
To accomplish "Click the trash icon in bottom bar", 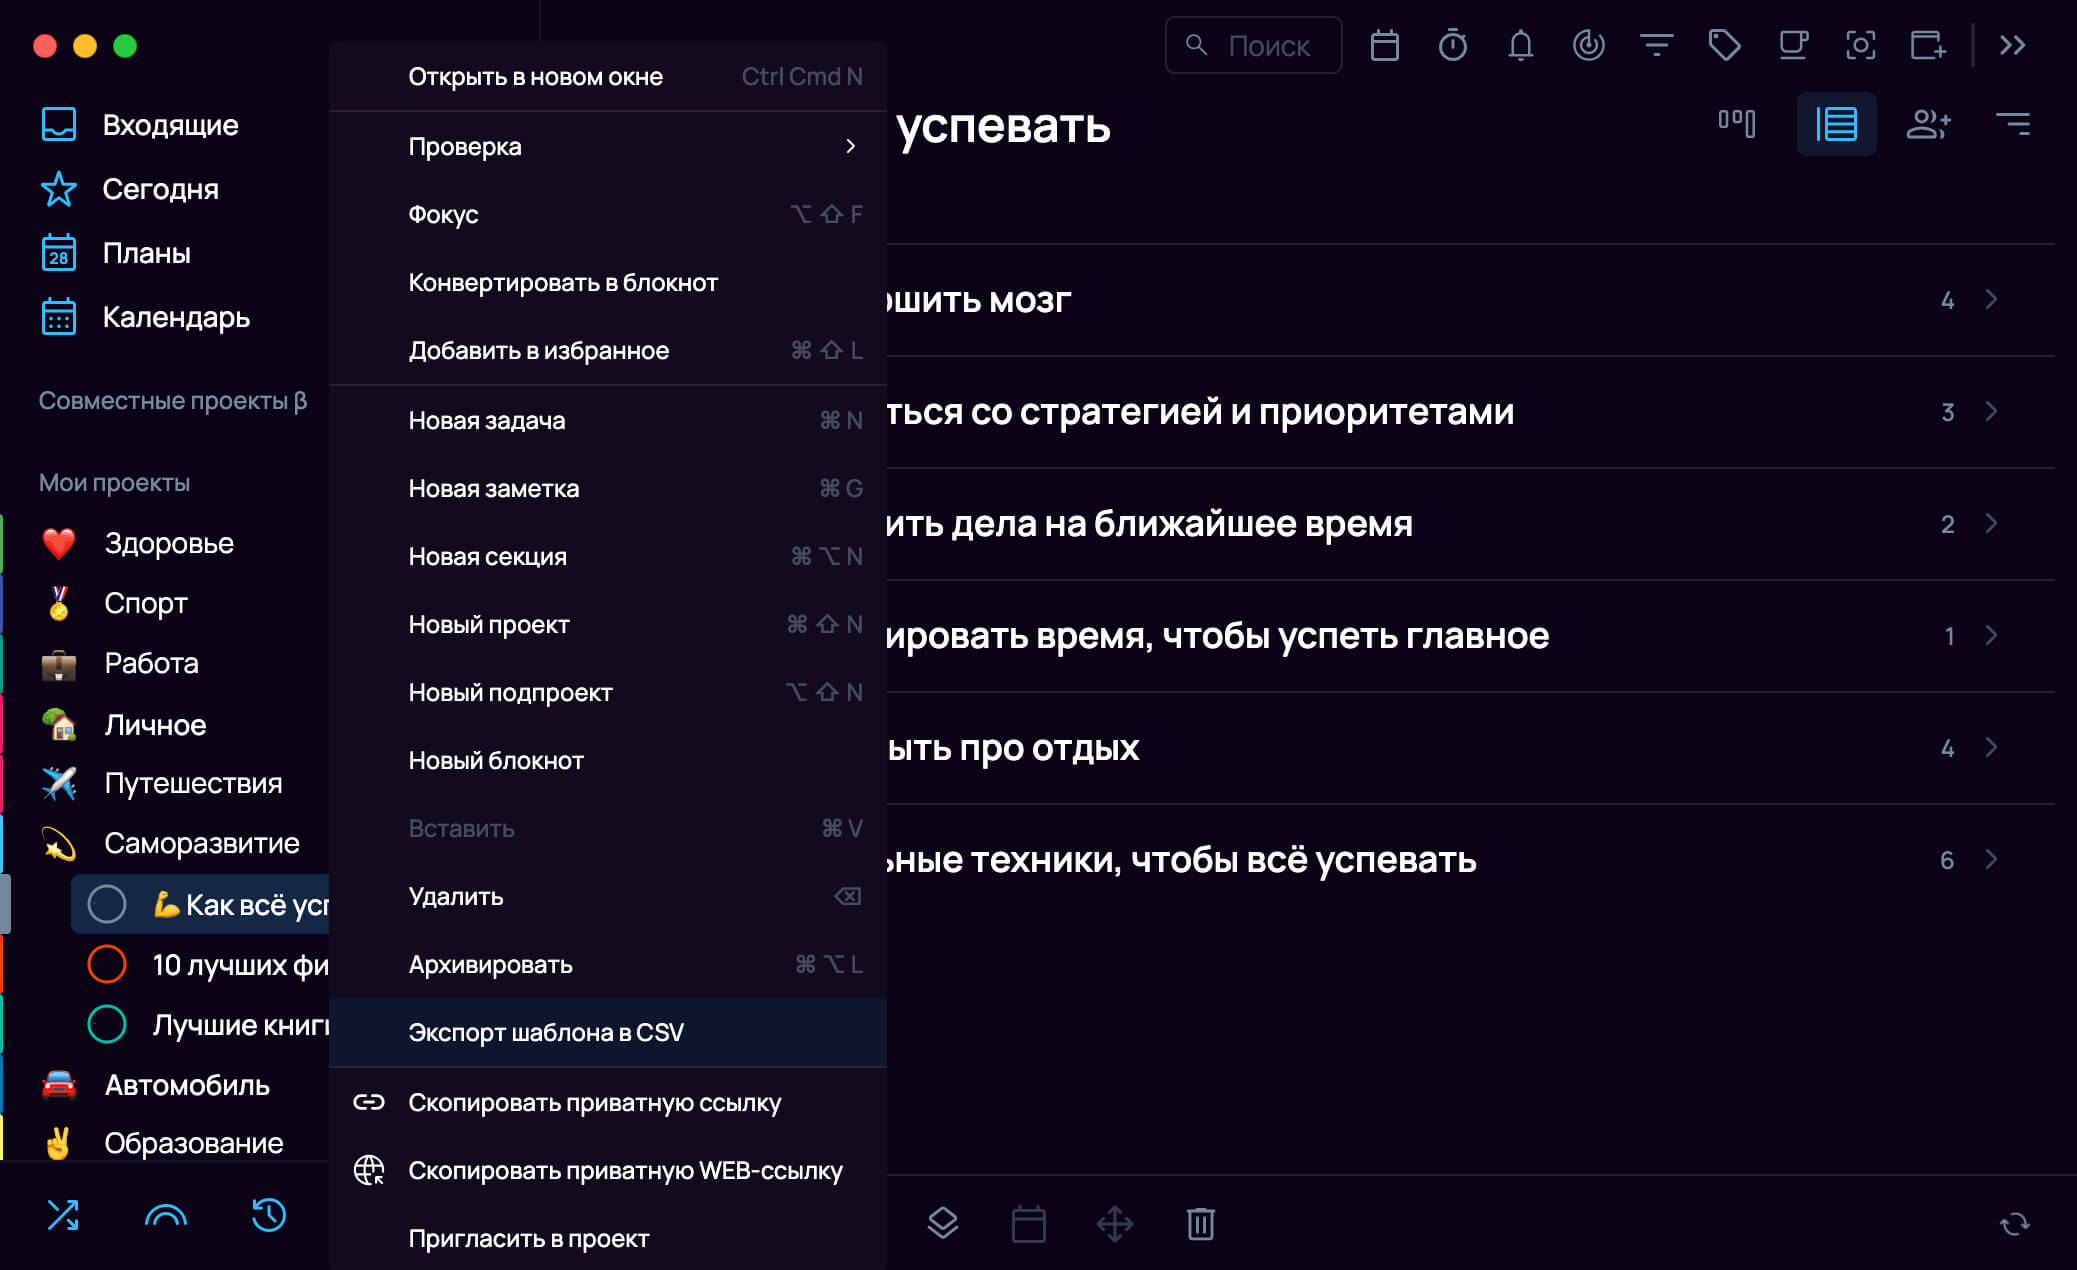I will pyautogui.click(x=1200, y=1223).
